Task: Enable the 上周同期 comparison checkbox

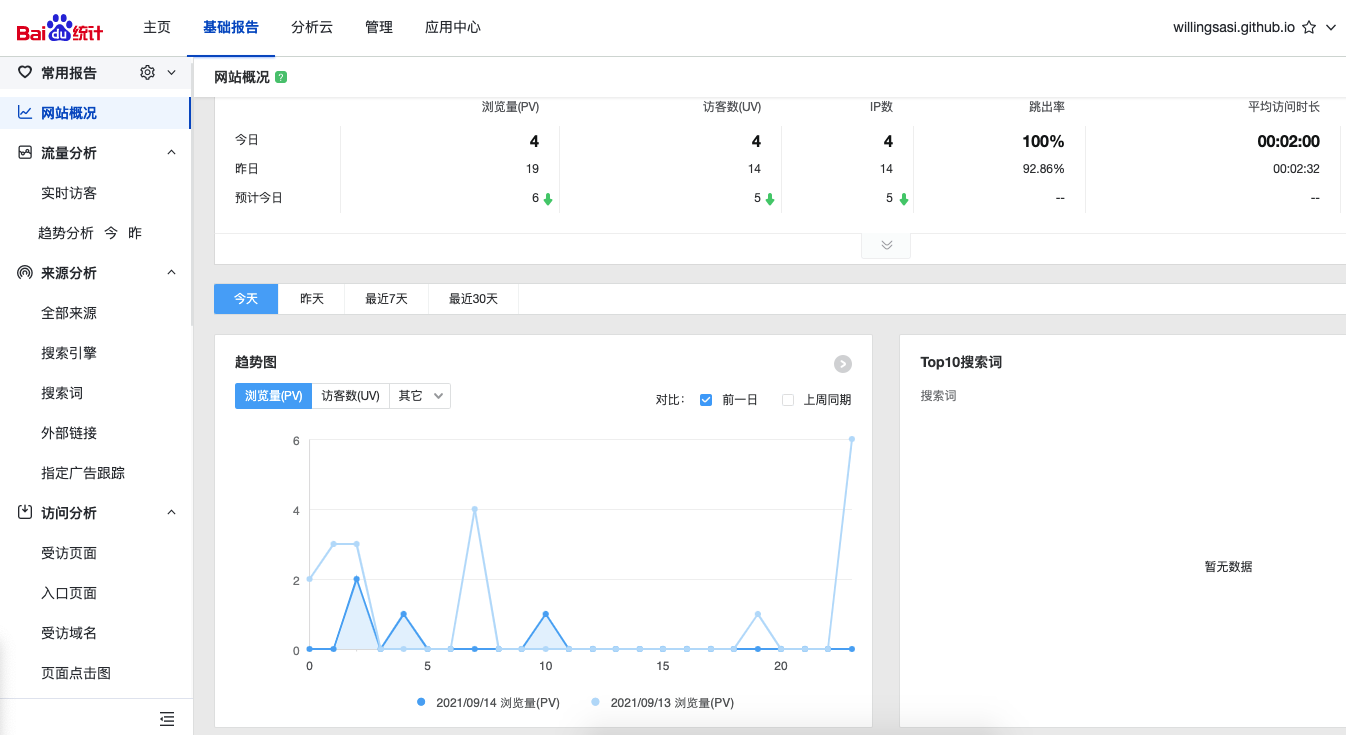Action: 788,400
